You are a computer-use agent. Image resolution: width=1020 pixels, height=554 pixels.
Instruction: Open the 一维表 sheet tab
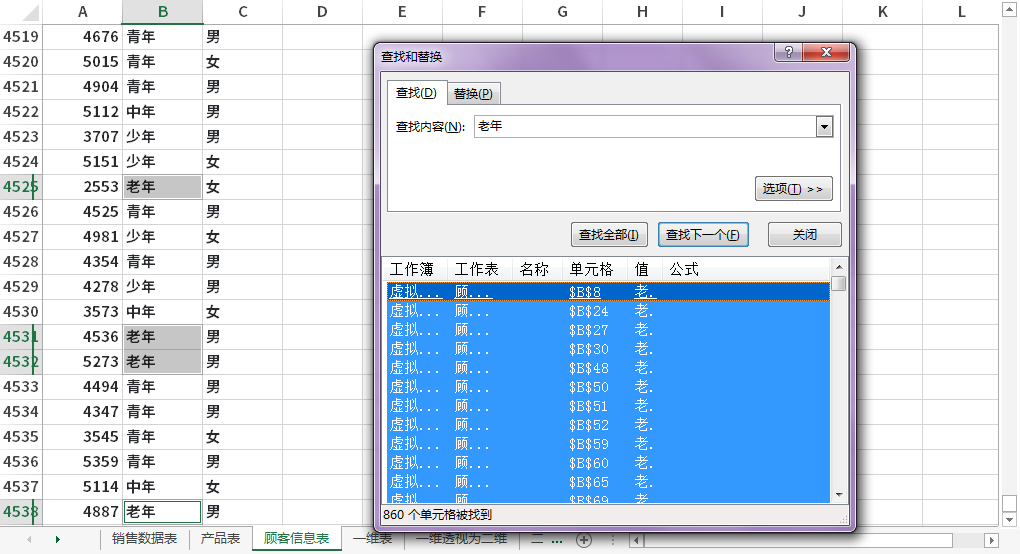(x=373, y=538)
